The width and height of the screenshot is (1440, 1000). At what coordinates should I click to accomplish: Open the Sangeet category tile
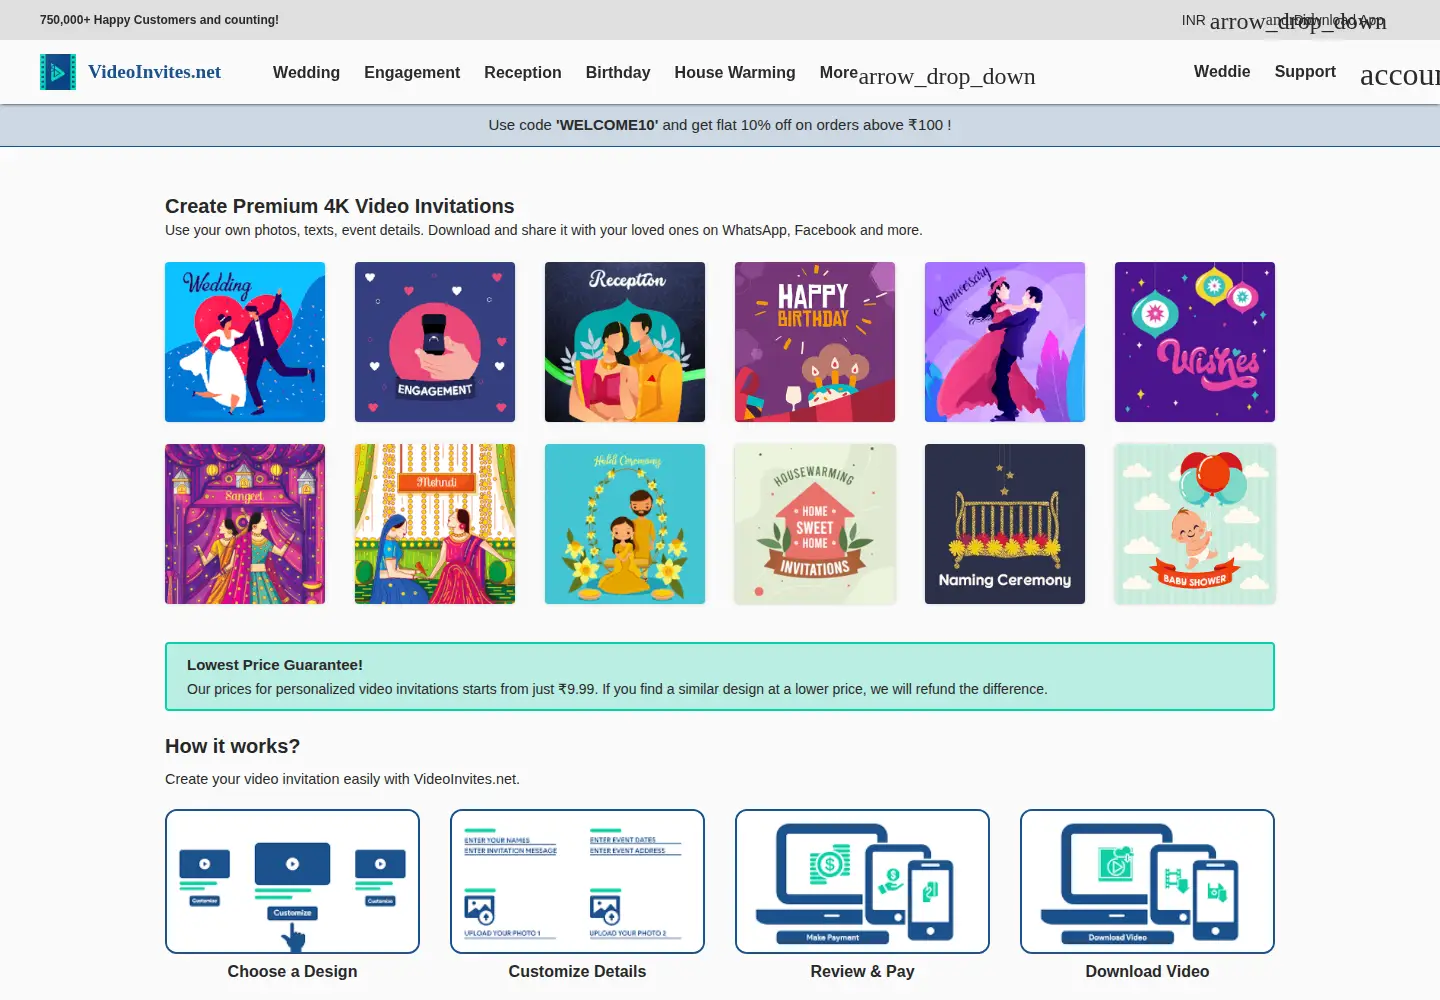[245, 524]
